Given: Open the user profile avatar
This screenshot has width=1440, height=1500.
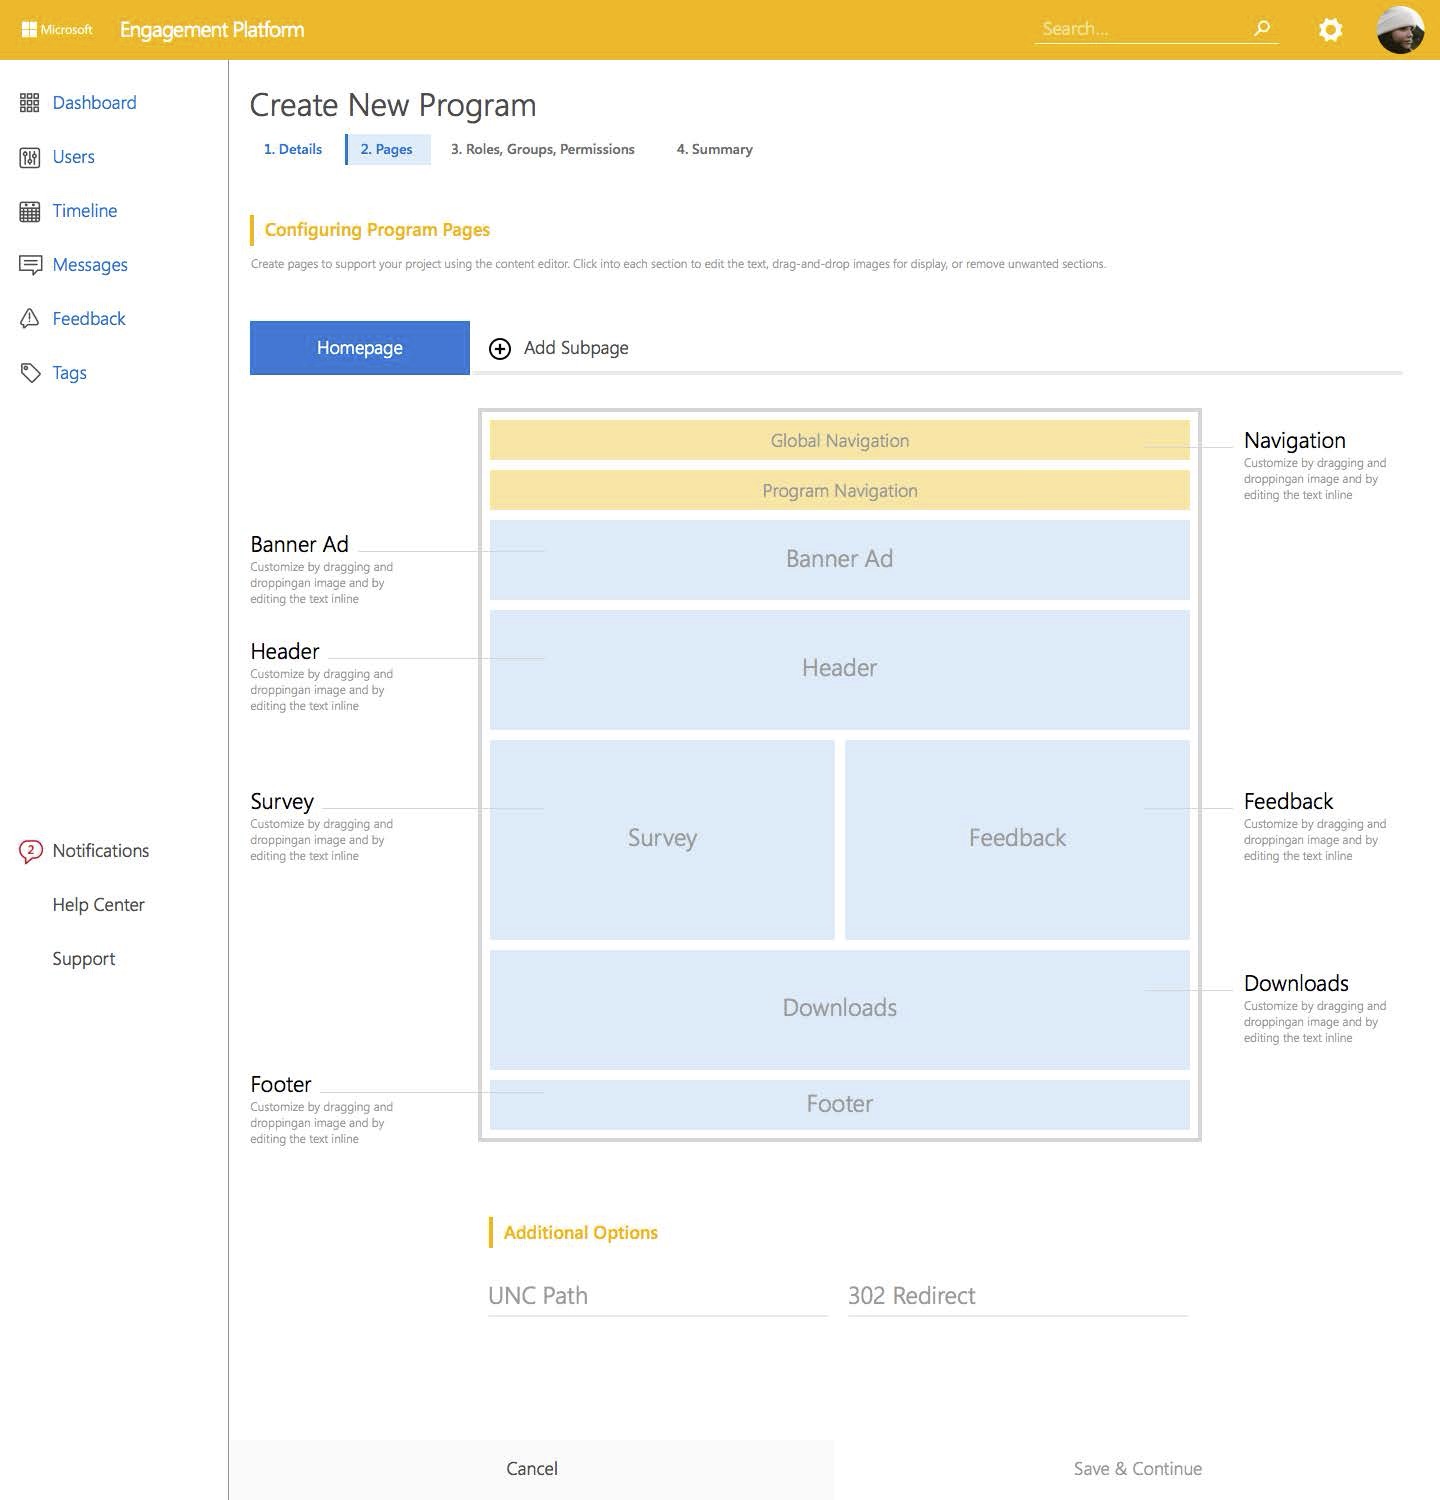Looking at the screenshot, I should pyautogui.click(x=1401, y=30).
